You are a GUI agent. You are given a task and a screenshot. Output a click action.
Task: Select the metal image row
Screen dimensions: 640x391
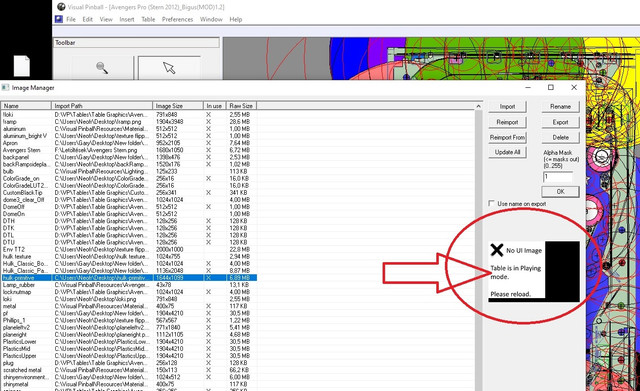pos(129,306)
